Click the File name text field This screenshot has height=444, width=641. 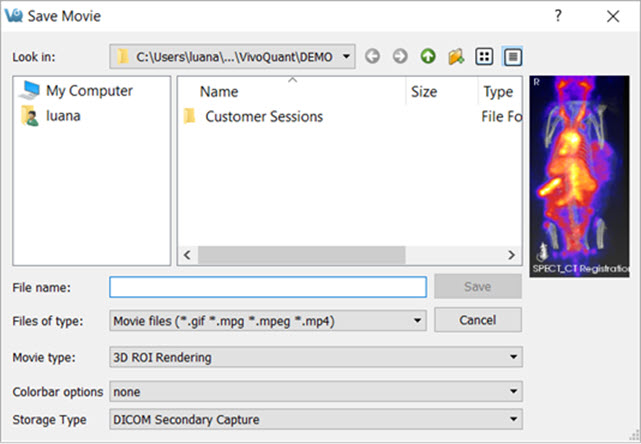pos(268,287)
